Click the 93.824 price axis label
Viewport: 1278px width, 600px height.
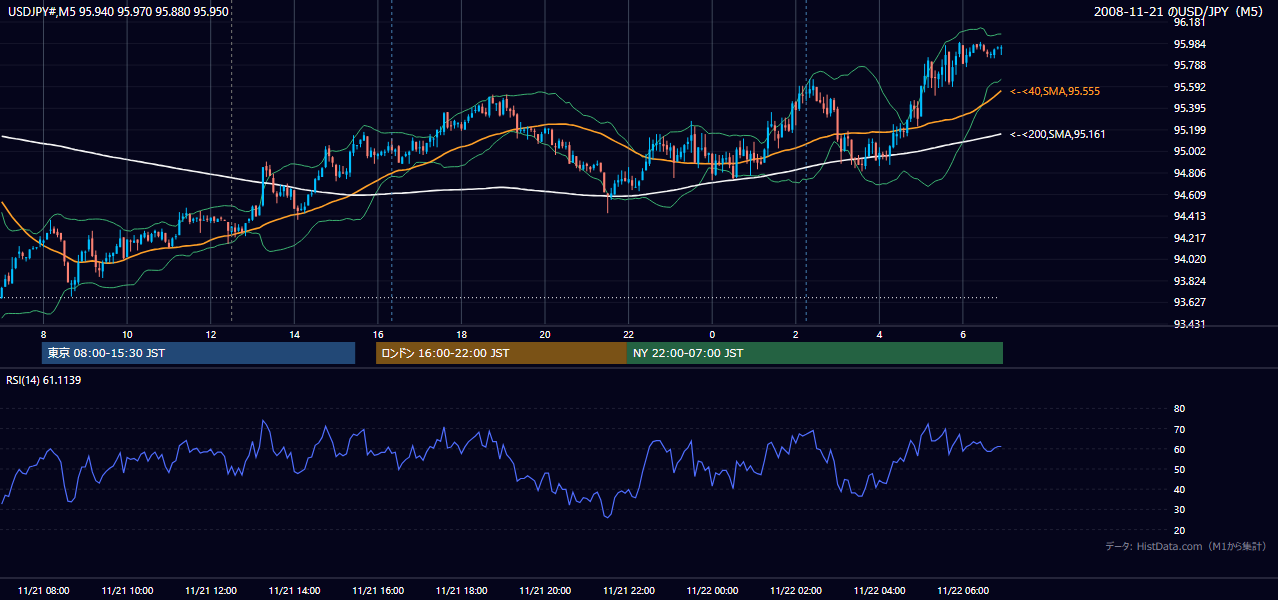pyautogui.click(x=1189, y=281)
